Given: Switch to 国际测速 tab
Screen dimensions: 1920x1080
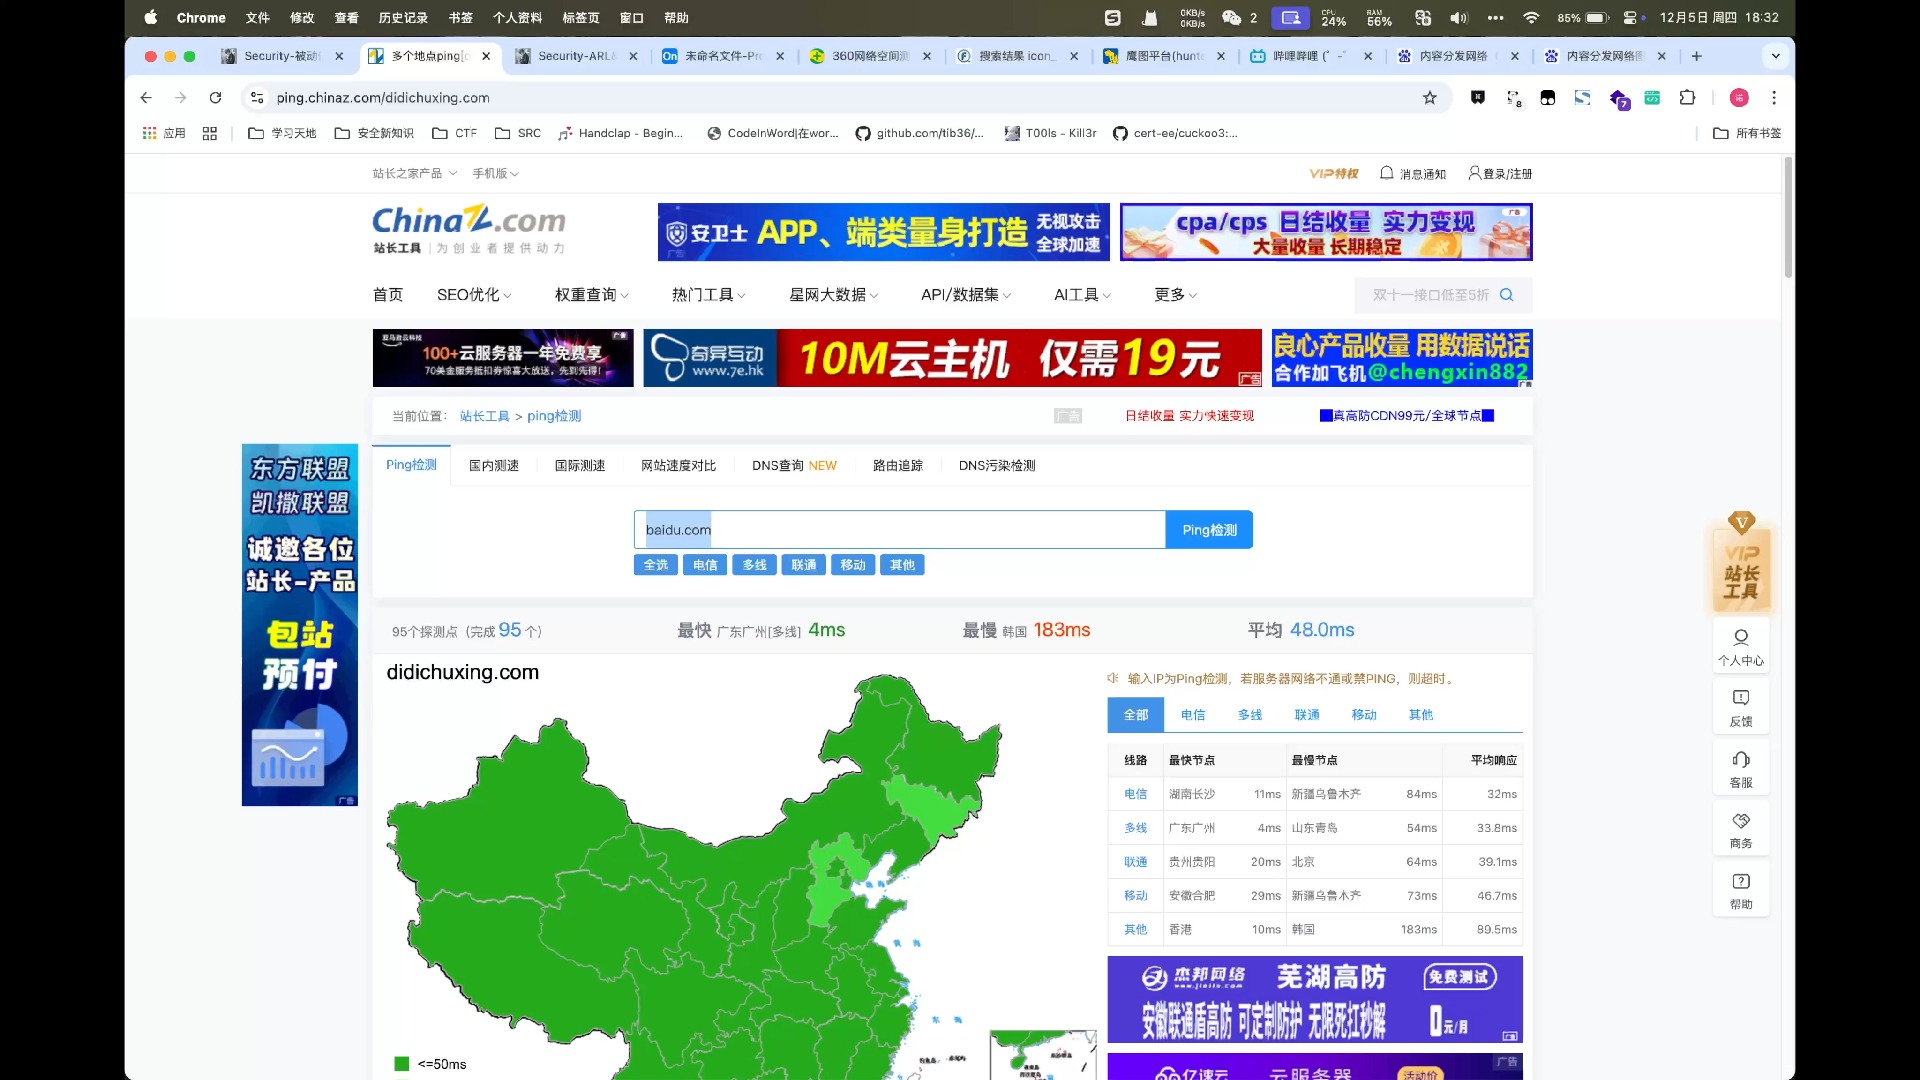Looking at the screenshot, I should [x=580, y=465].
